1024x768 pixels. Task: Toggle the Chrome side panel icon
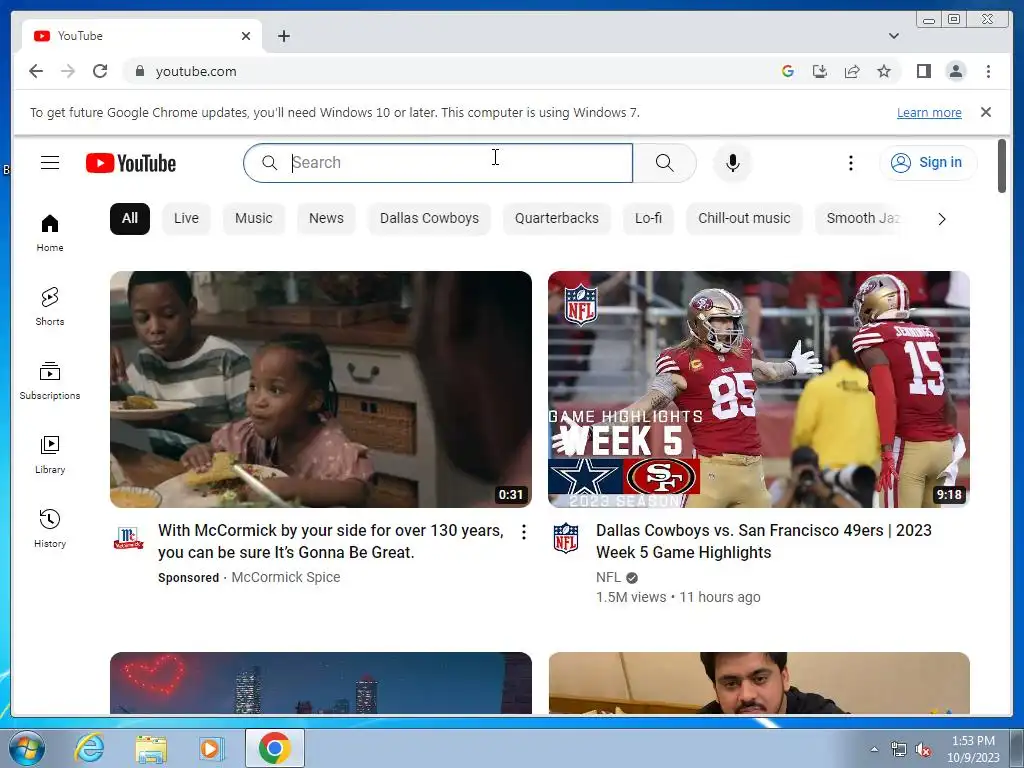coord(923,71)
